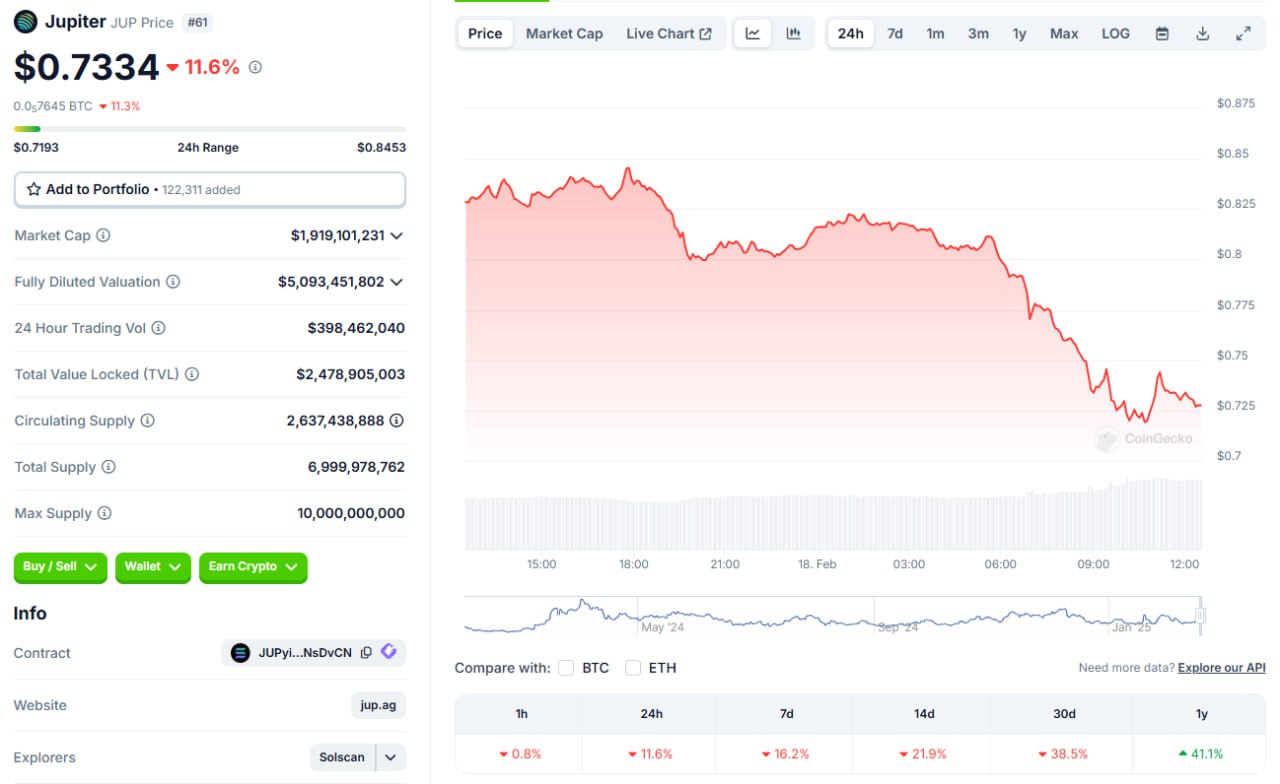Select the 7d time range
The height and width of the screenshot is (784, 1280).
point(895,33)
